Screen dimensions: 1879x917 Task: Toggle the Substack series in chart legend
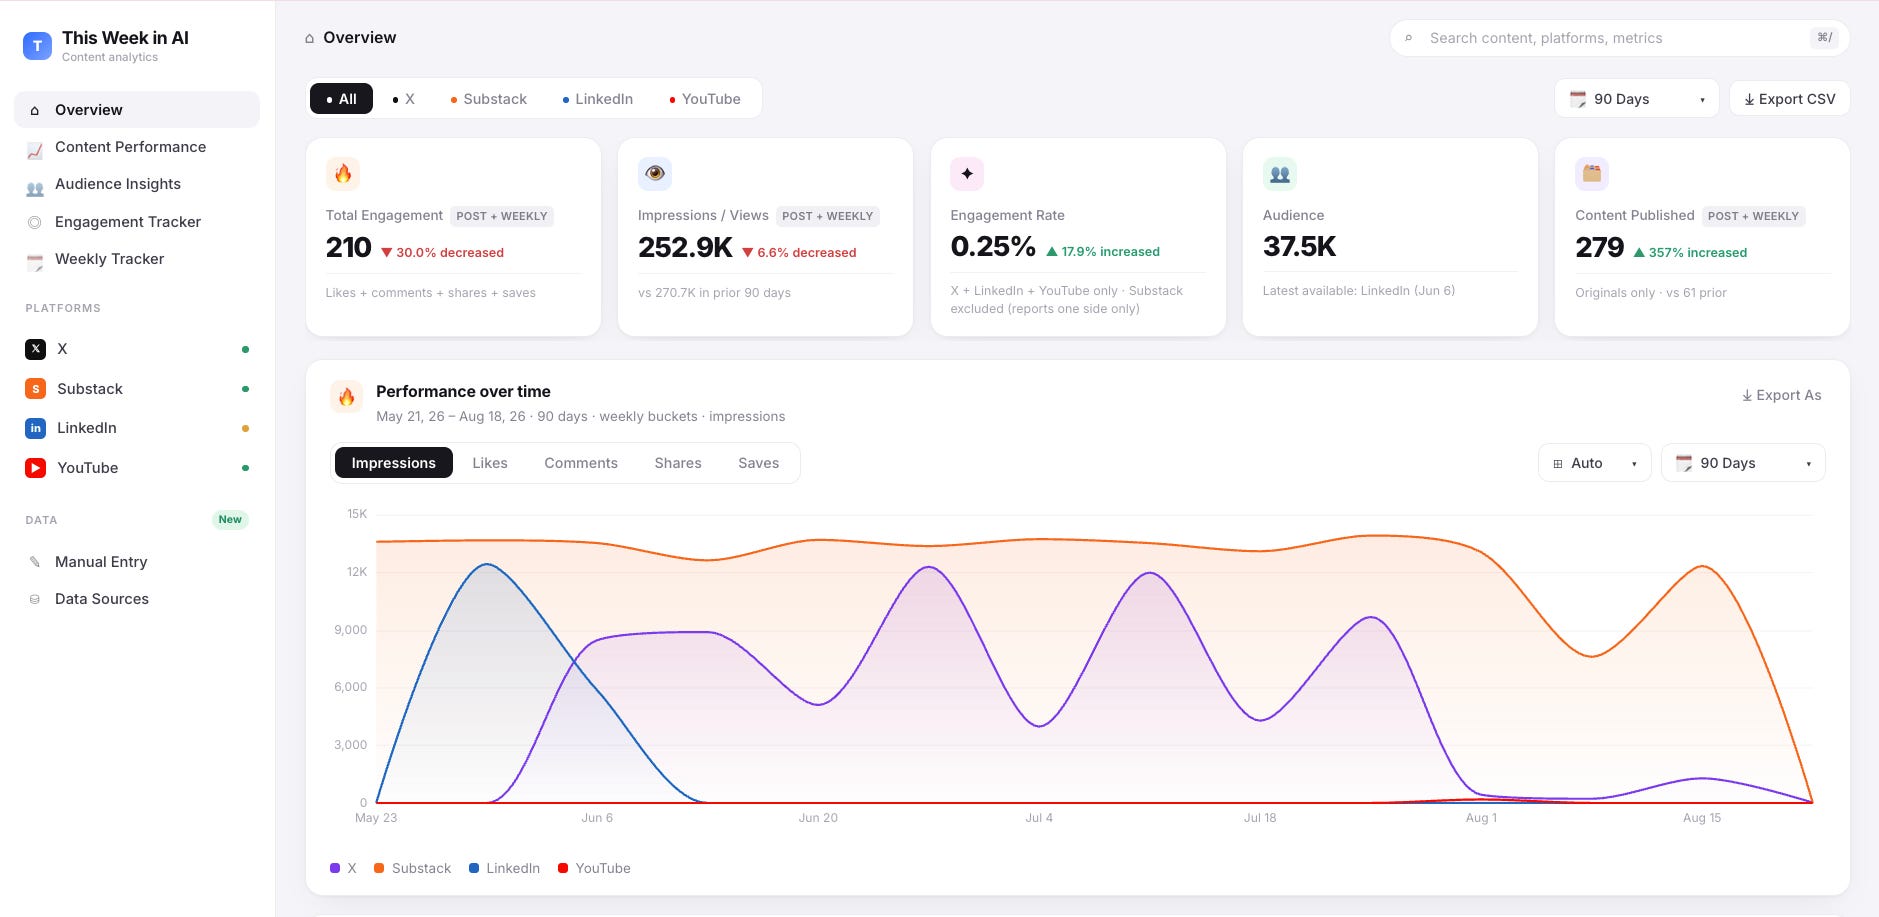412,868
